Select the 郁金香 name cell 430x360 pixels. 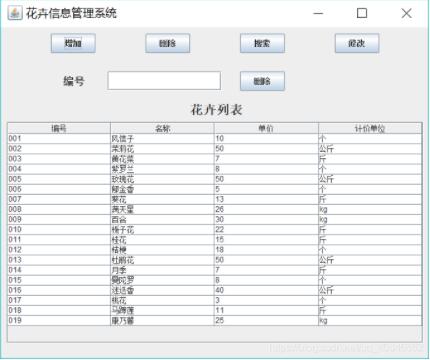click(162, 189)
